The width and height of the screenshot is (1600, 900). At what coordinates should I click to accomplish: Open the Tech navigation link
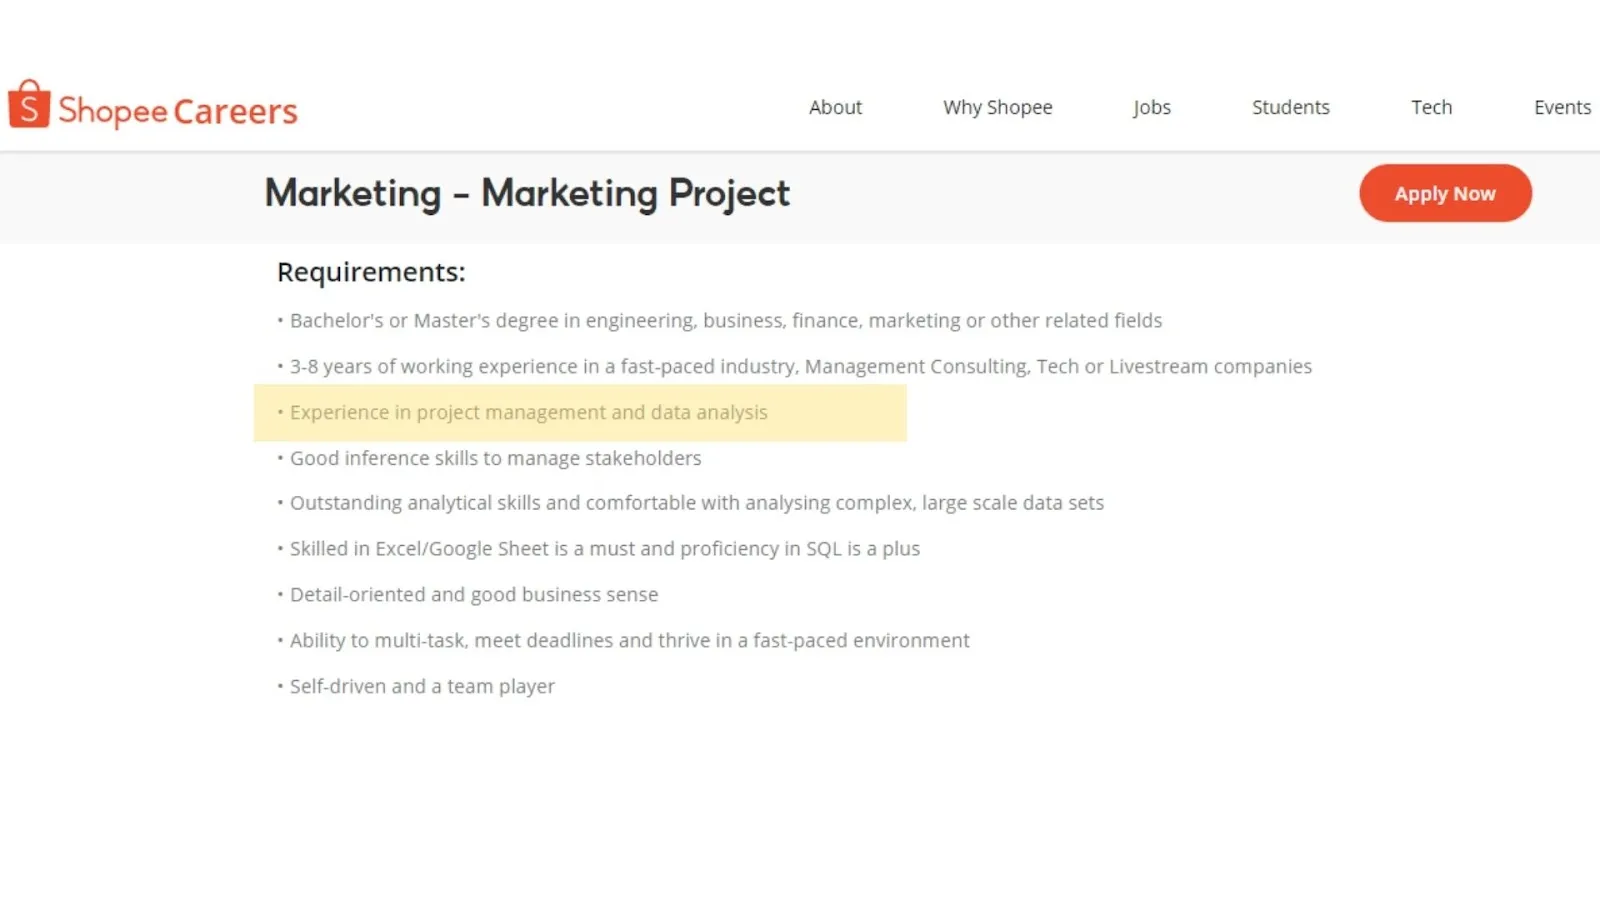[x=1431, y=107]
